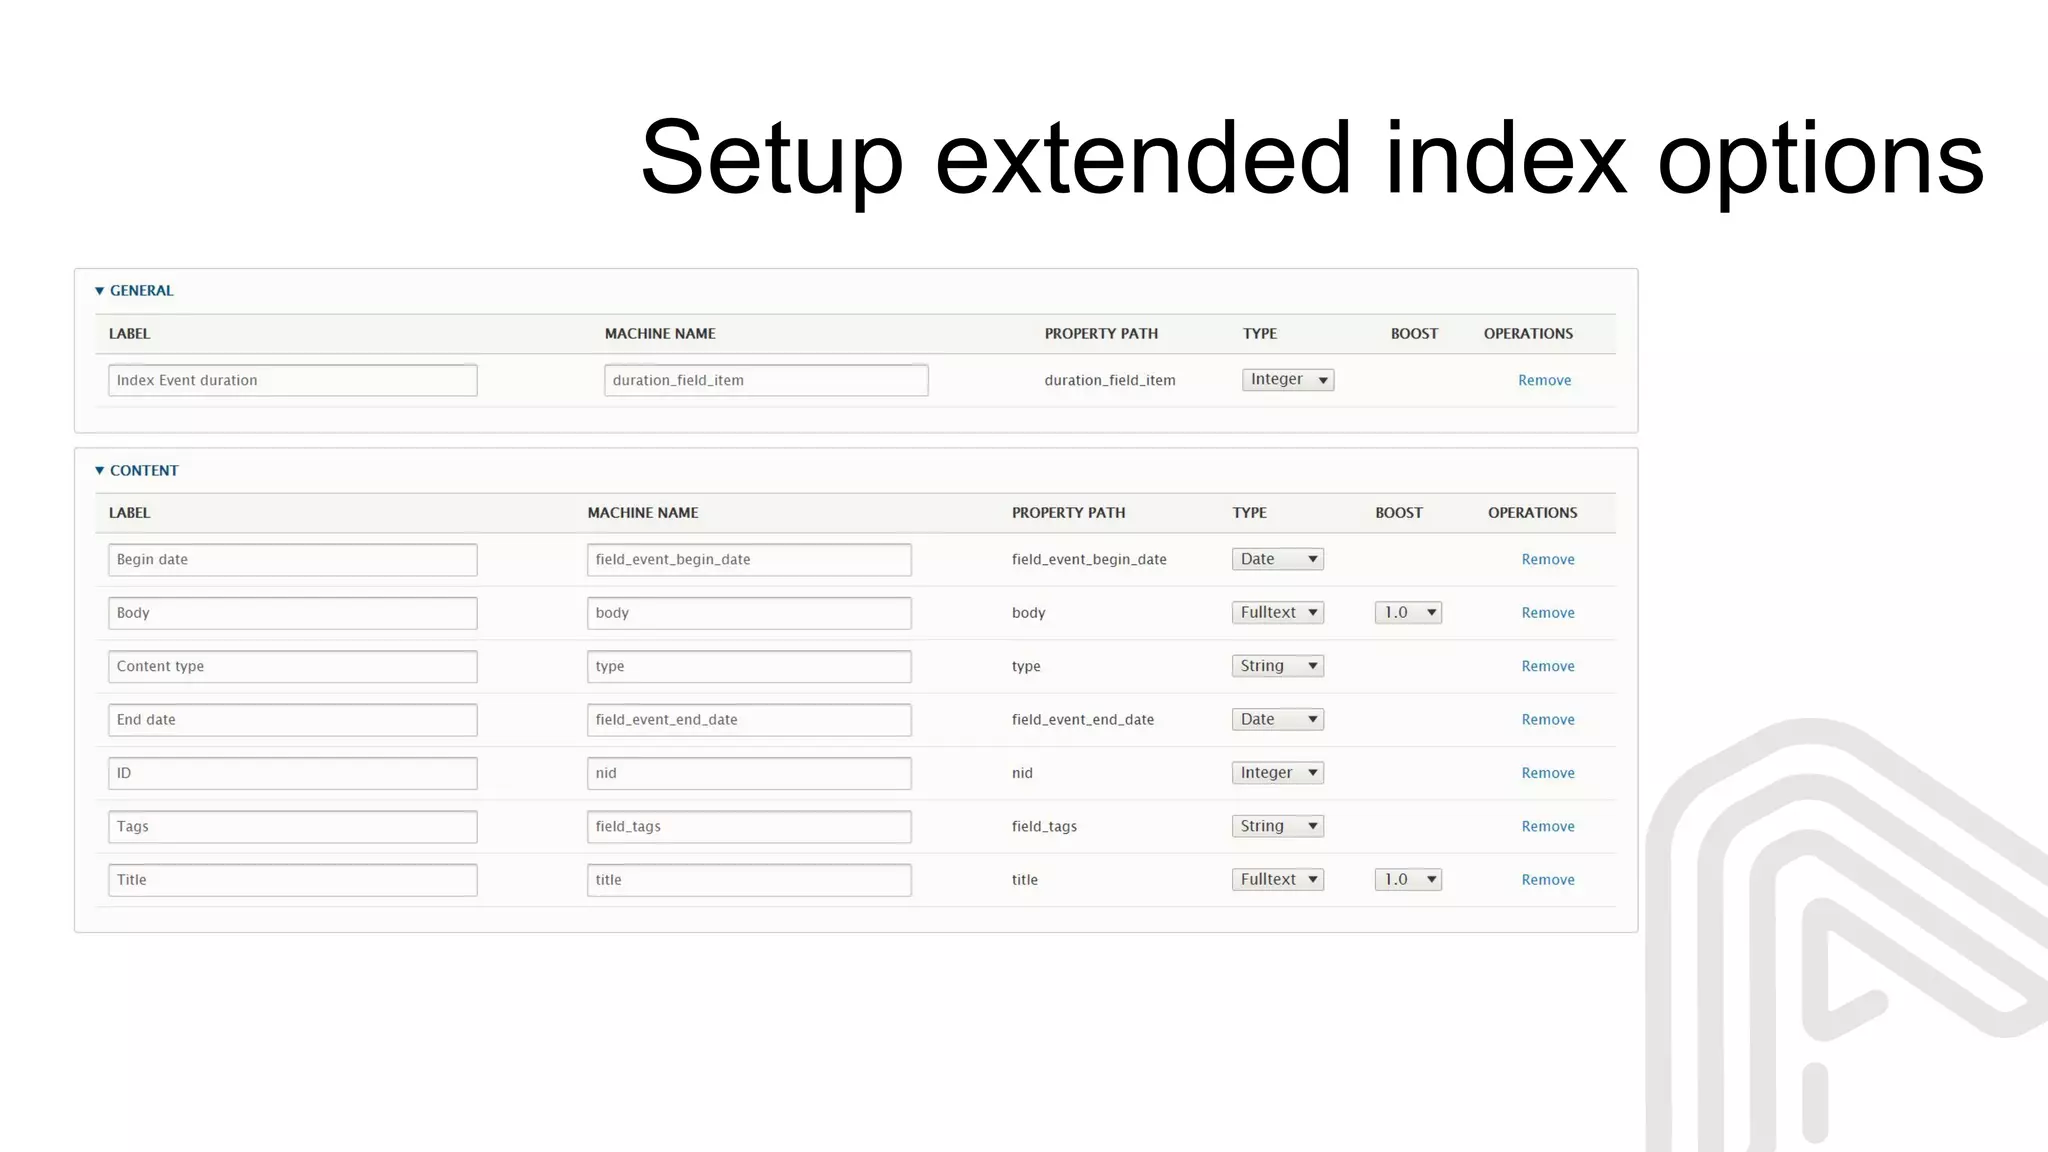Collapse the CONTENT section

(136, 470)
